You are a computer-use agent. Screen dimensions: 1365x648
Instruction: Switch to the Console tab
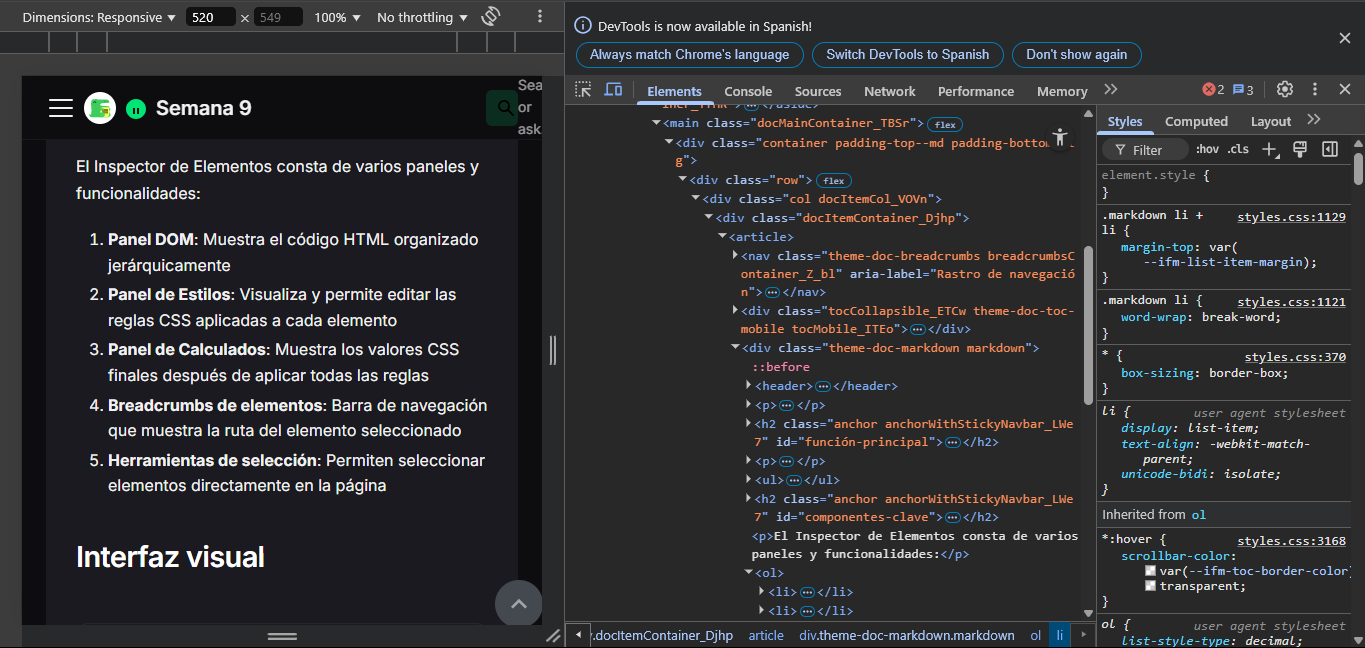coord(748,91)
